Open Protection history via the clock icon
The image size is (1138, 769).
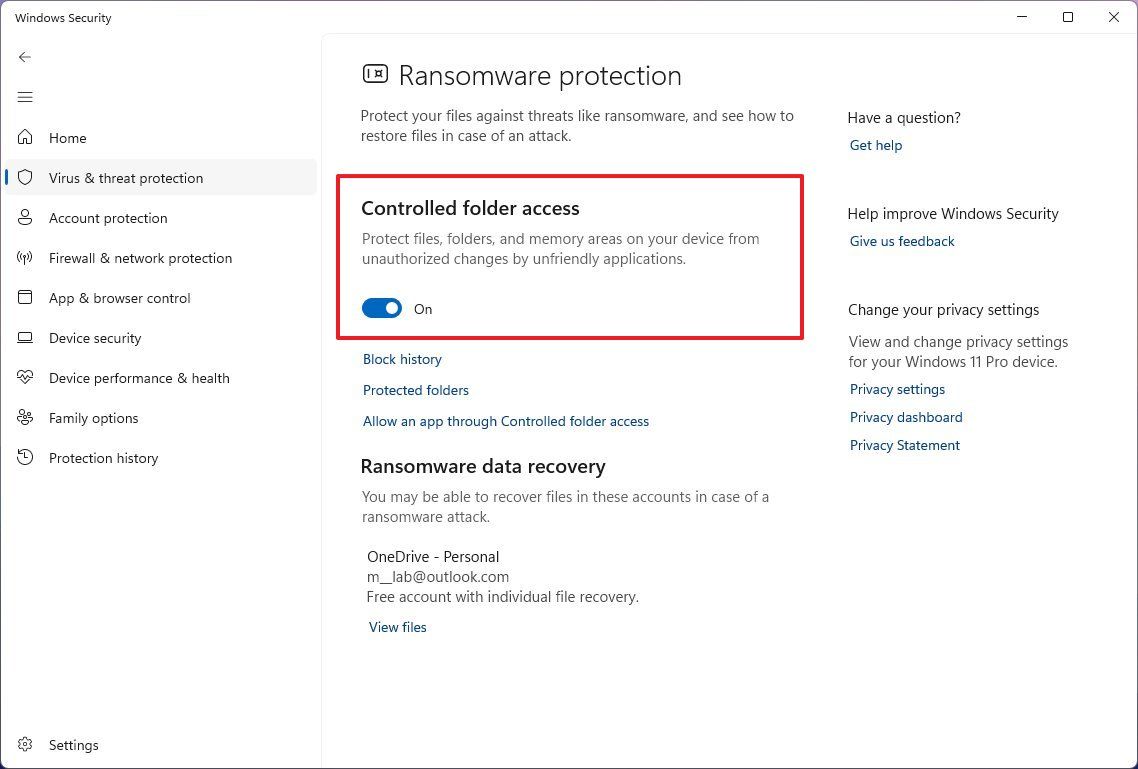(x=25, y=458)
